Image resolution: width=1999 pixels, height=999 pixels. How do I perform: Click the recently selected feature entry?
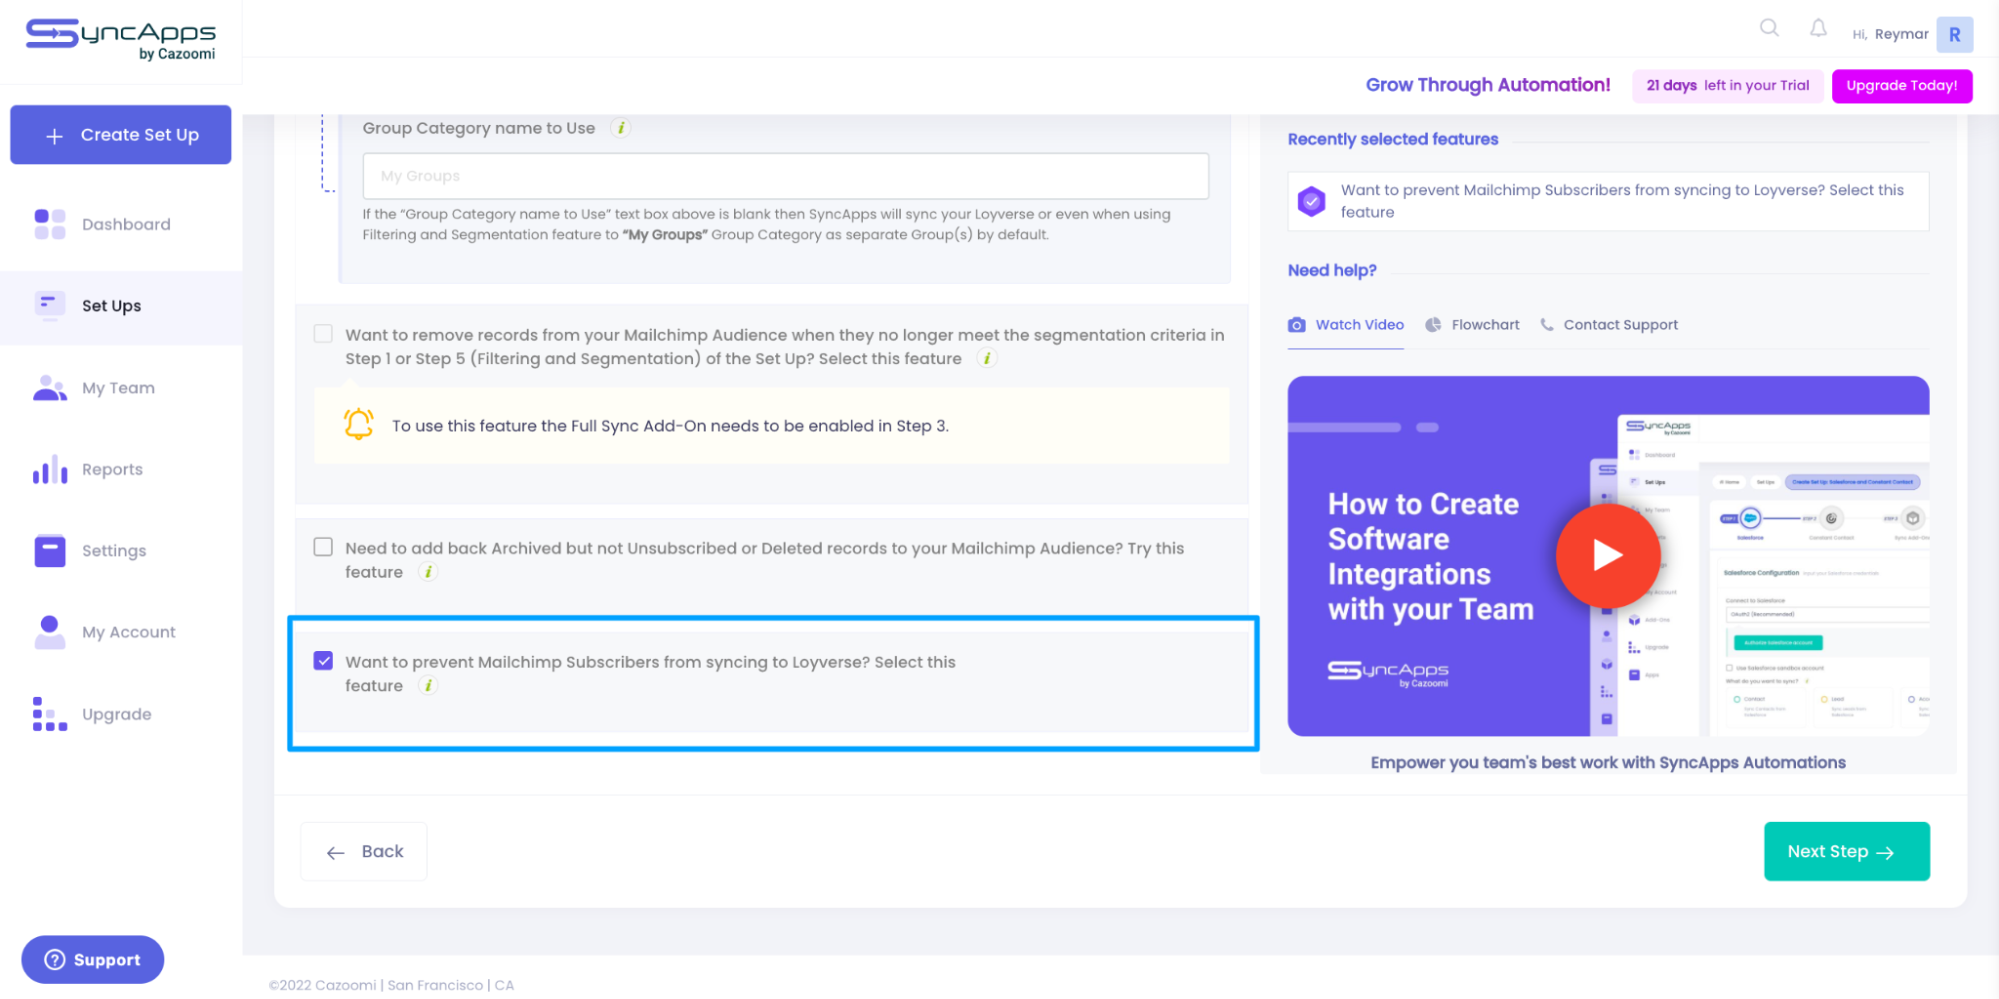tap(1608, 201)
